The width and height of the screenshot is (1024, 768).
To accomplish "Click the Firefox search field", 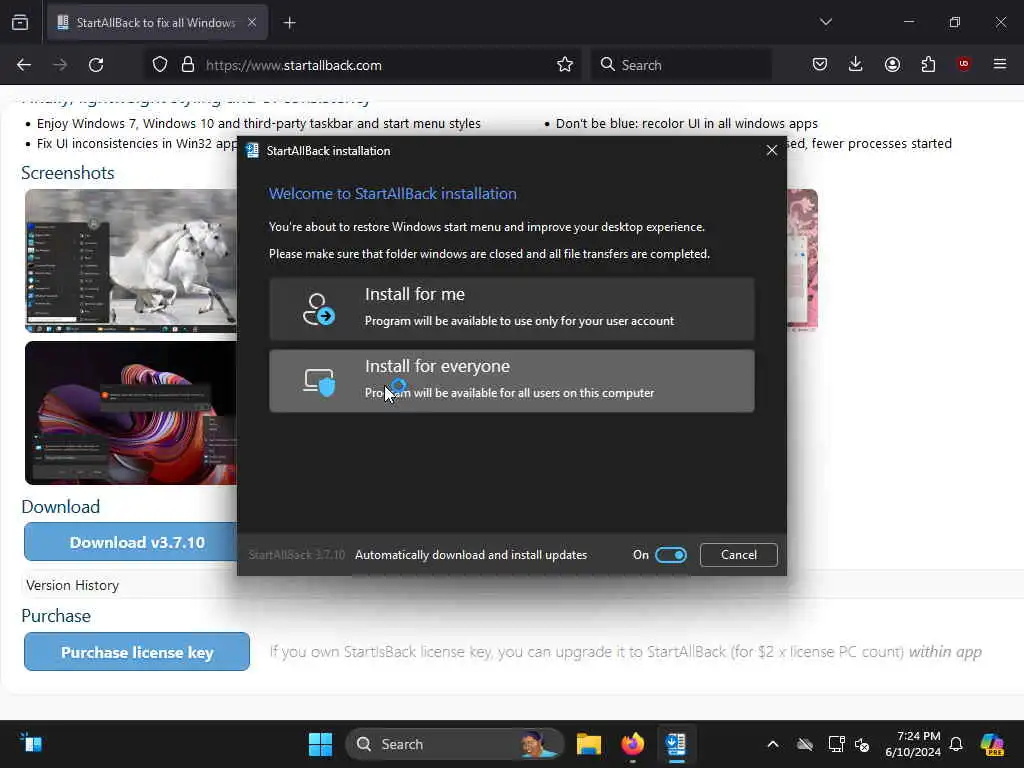I will (681, 65).
